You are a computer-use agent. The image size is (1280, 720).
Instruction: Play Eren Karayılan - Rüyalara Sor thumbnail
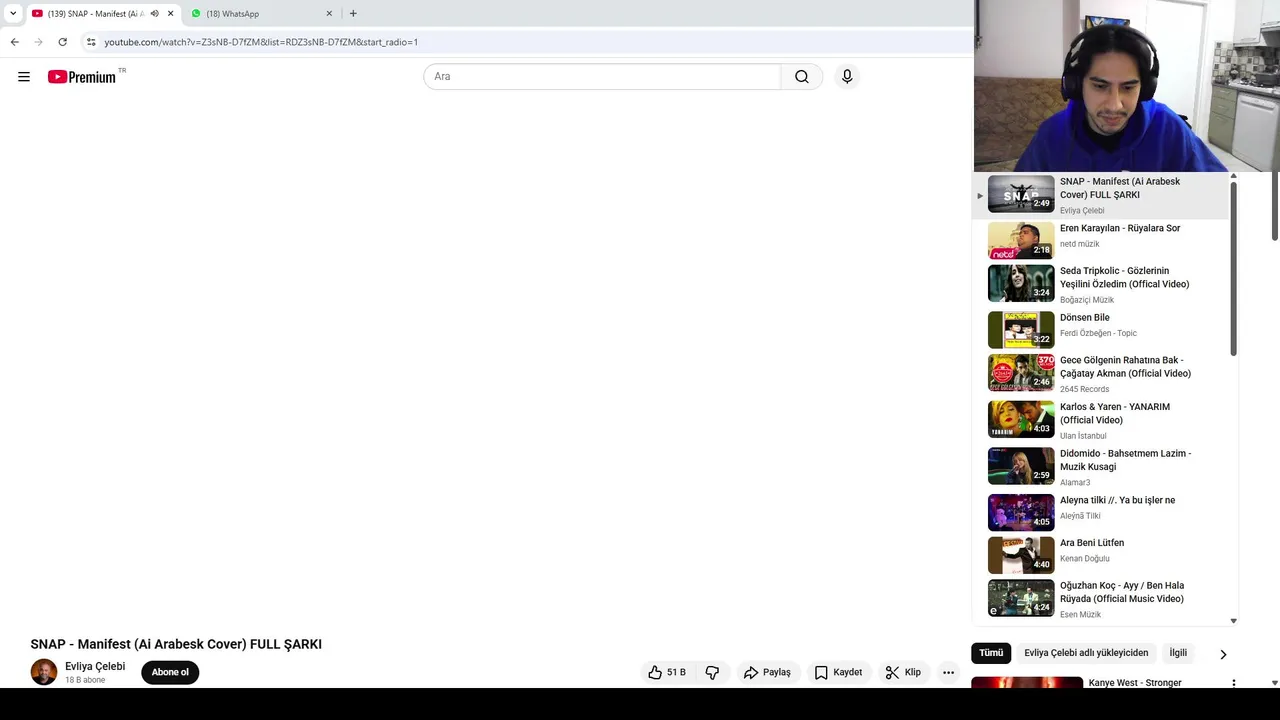(1021, 241)
